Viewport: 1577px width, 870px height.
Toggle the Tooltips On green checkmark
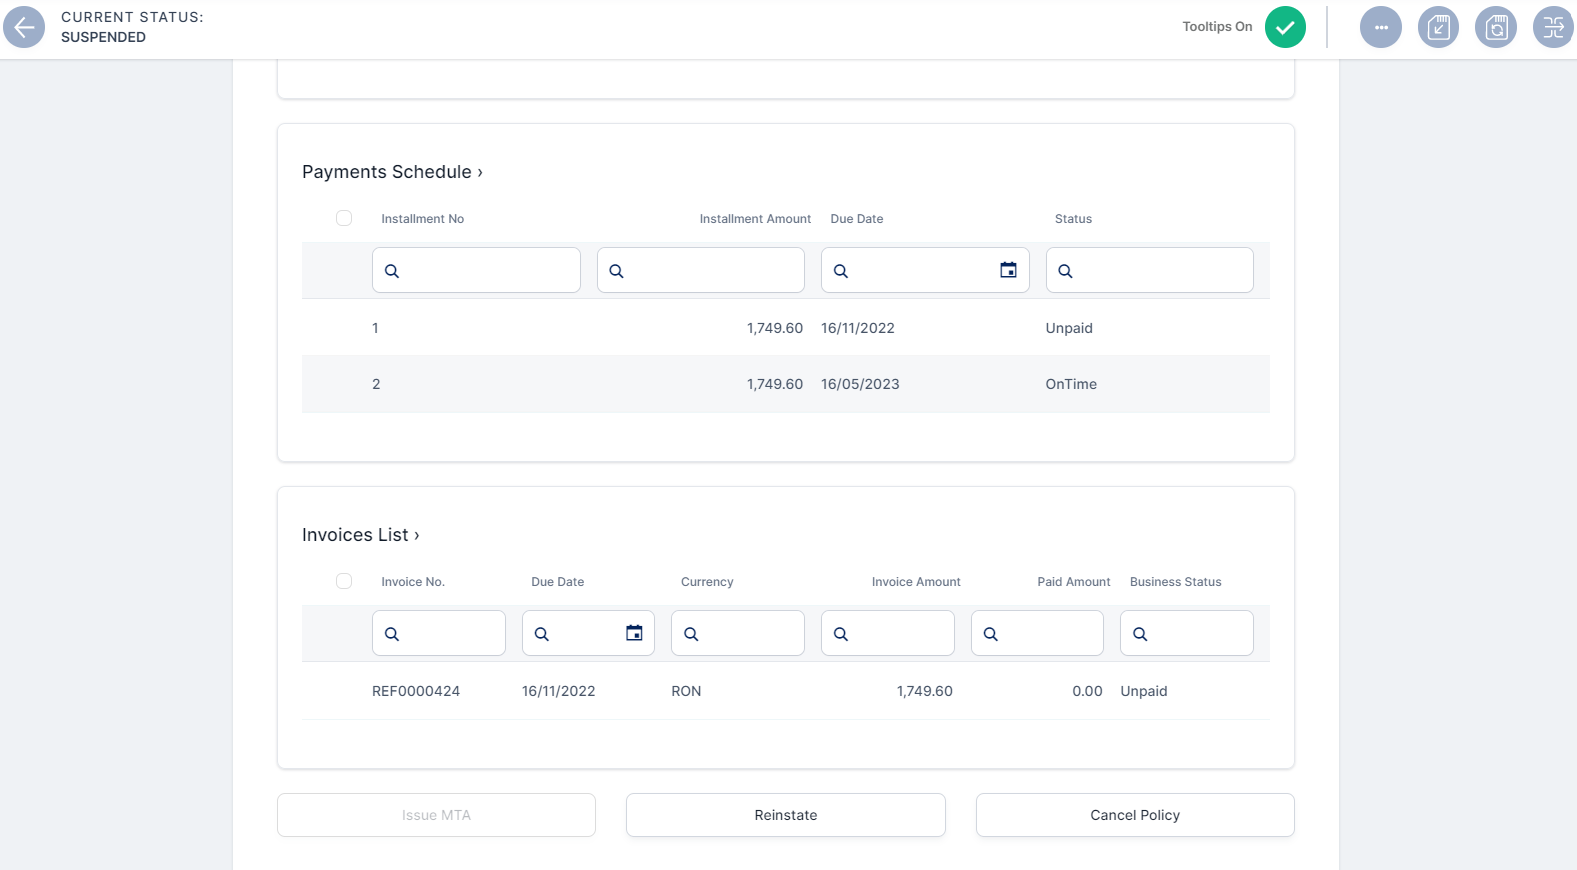[1285, 27]
